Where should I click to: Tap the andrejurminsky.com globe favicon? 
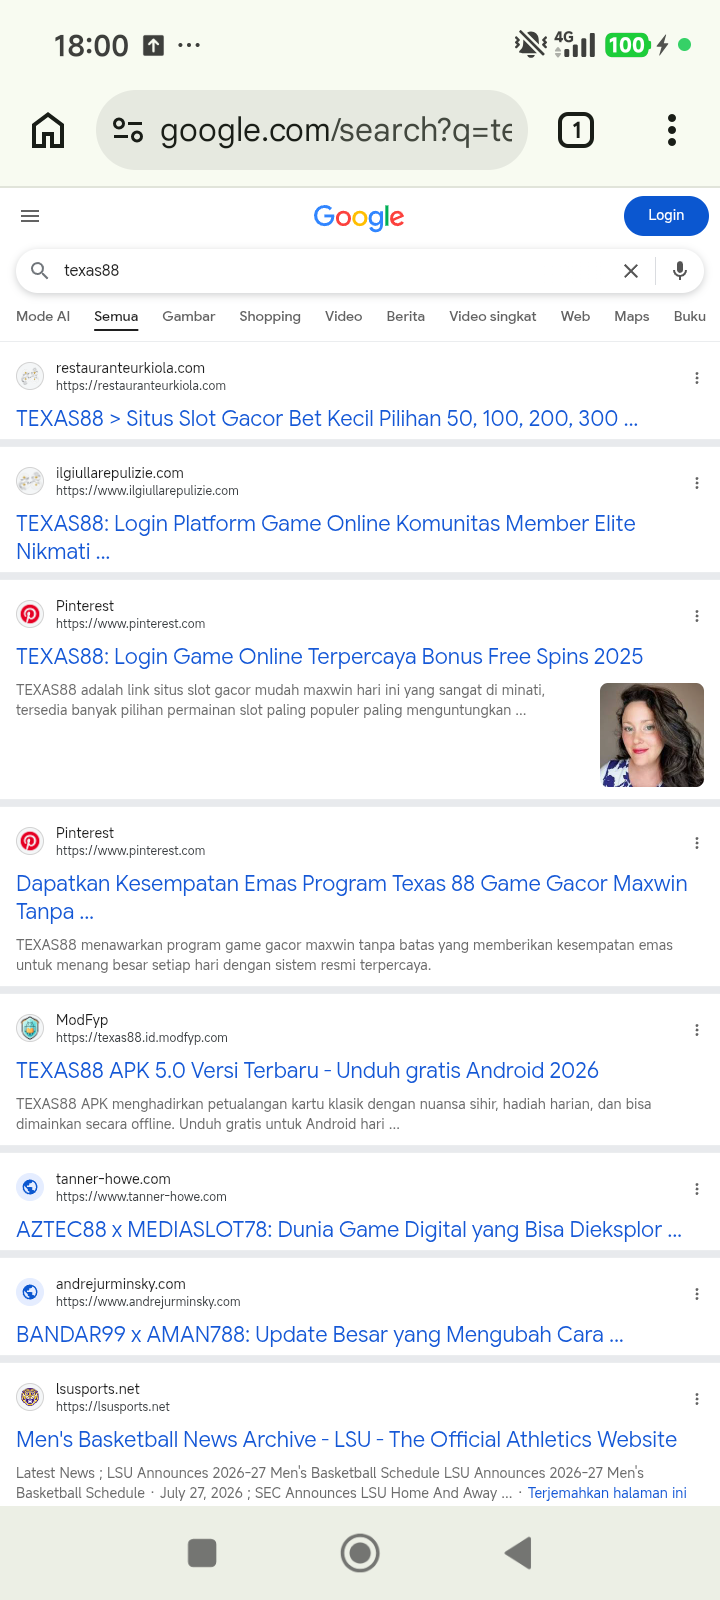coord(30,1292)
